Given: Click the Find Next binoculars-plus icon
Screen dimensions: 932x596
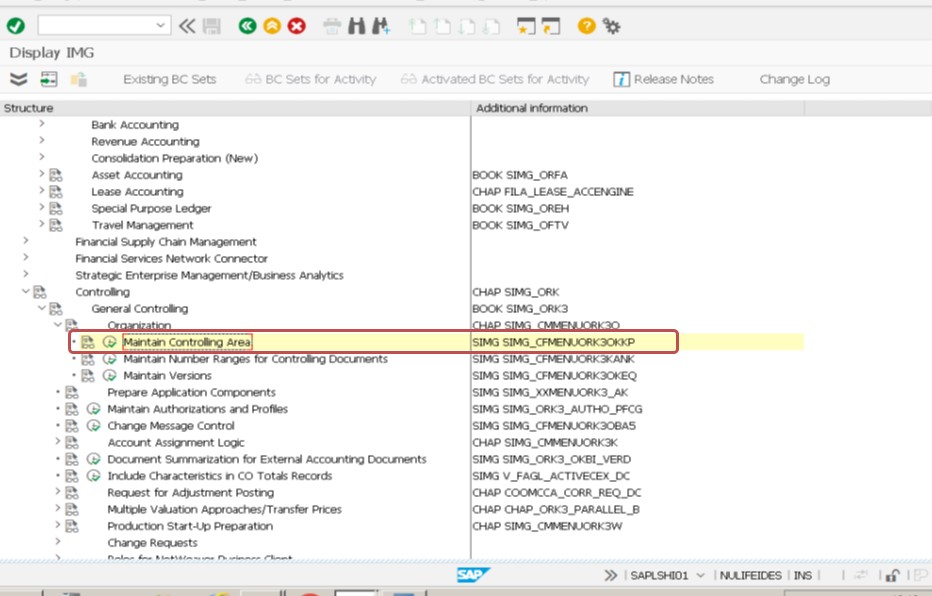Looking at the screenshot, I should point(381,26).
